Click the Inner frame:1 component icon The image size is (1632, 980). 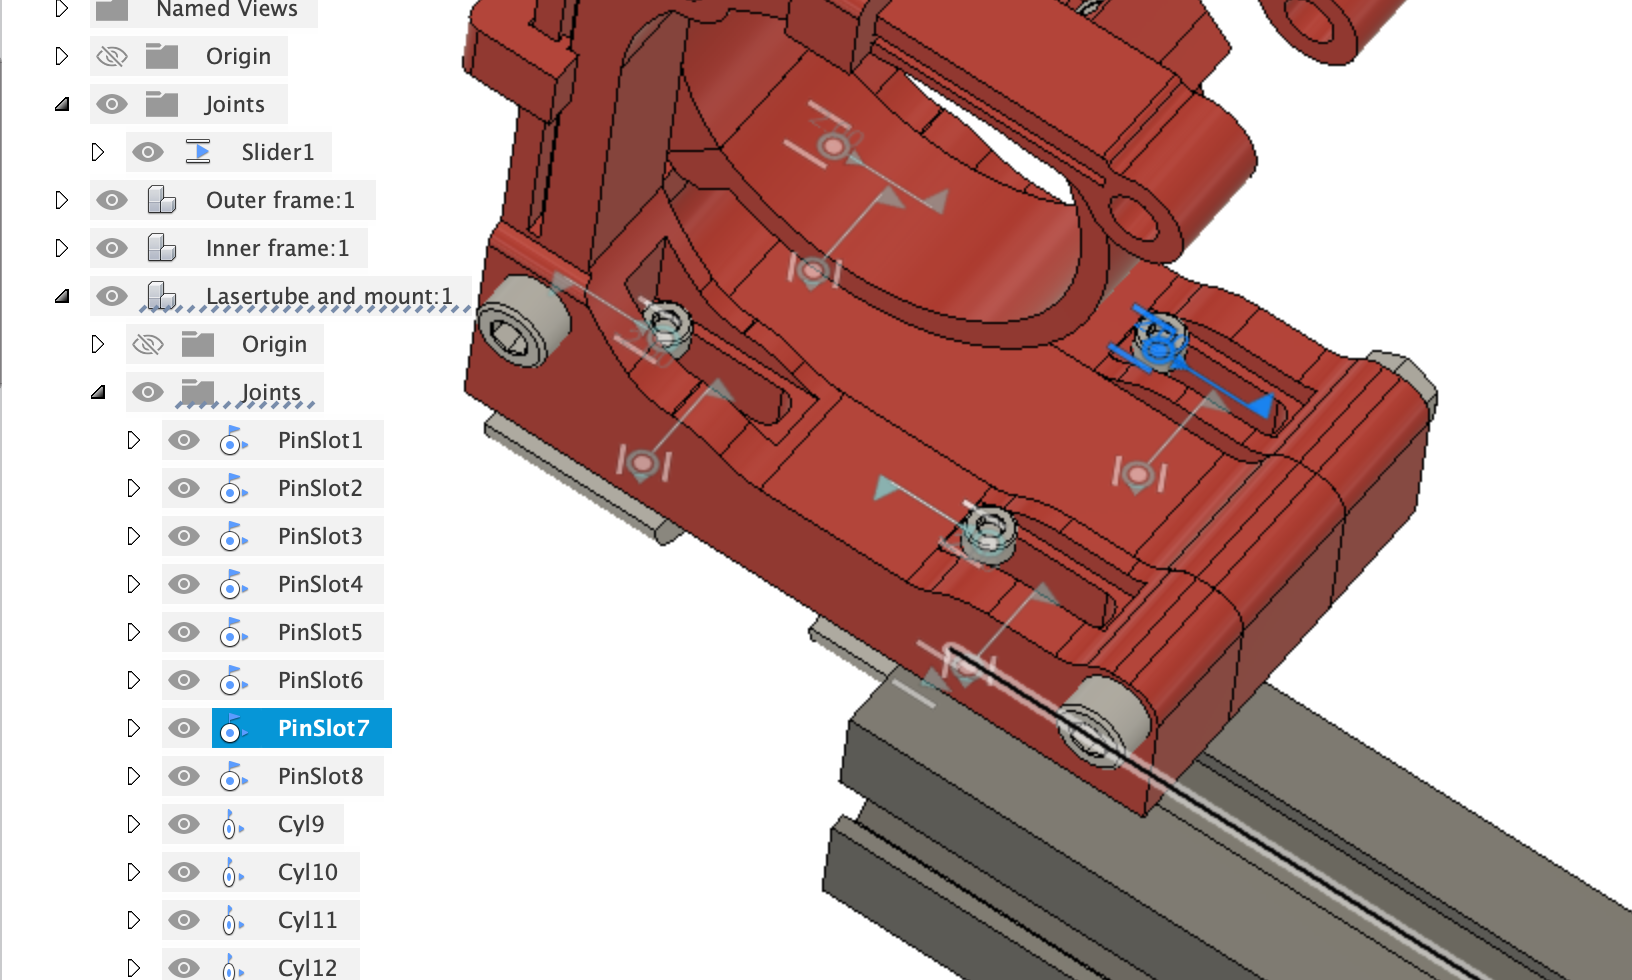[160, 248]
